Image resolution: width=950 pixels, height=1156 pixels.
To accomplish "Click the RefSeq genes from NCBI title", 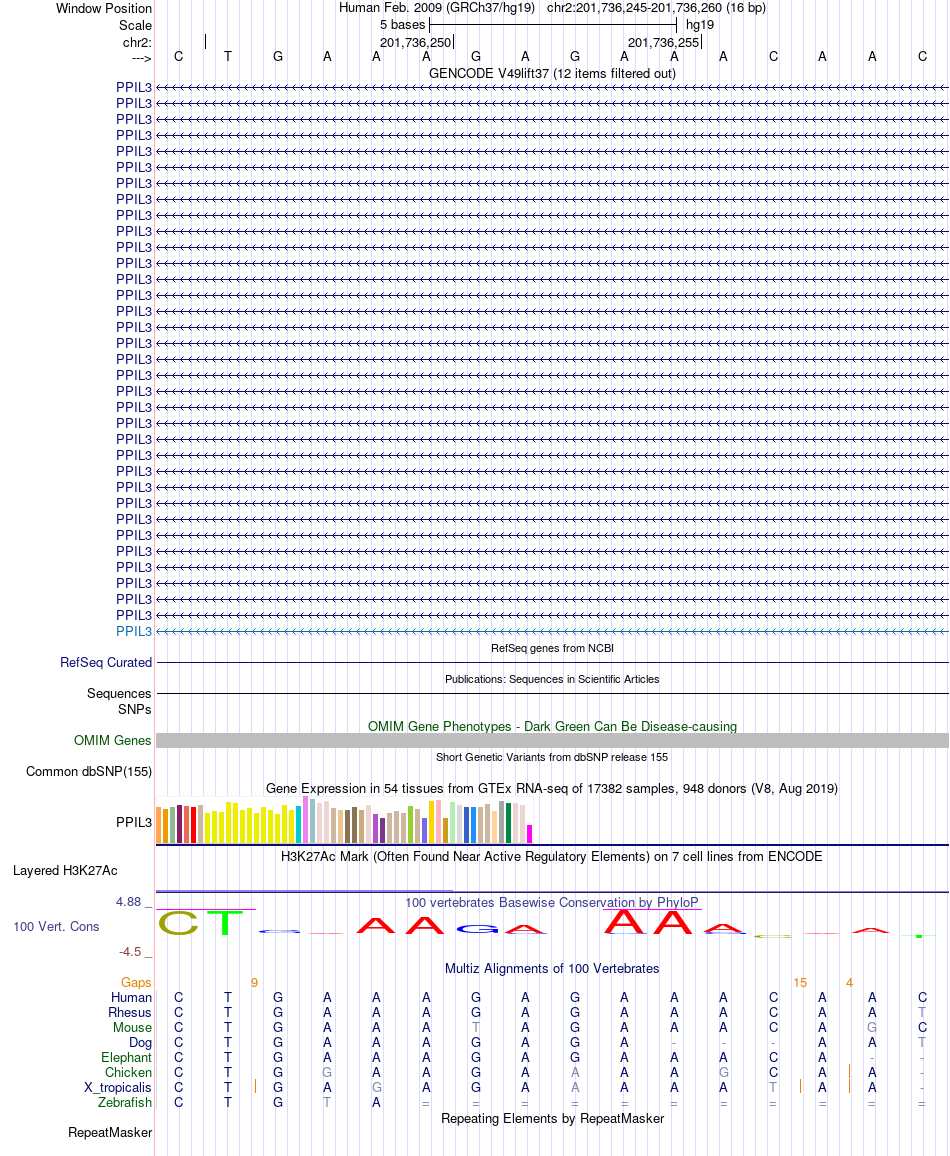I will tap(552, 648).
